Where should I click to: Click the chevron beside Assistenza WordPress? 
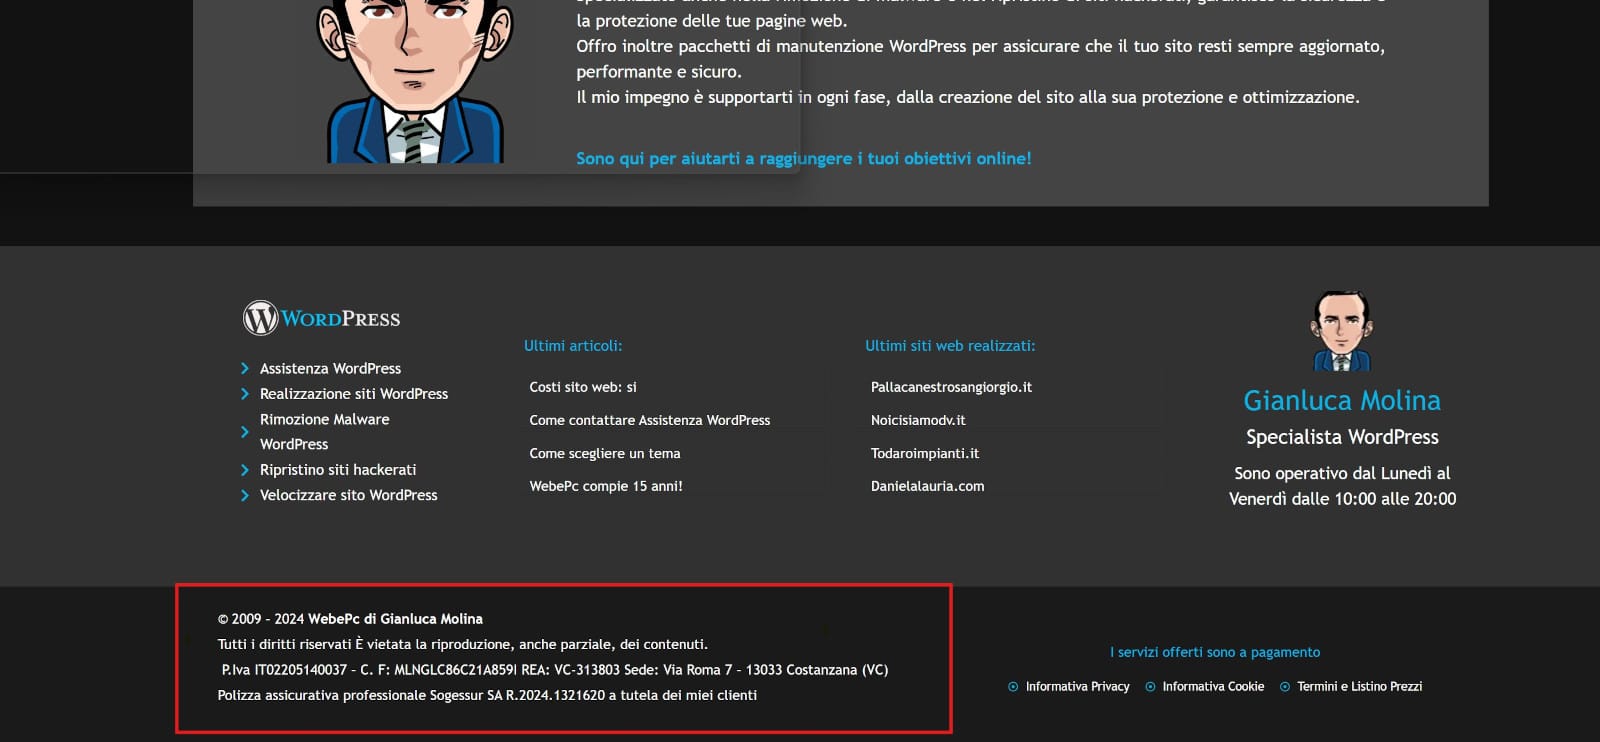pyautogui.click(x=245, y=369)
